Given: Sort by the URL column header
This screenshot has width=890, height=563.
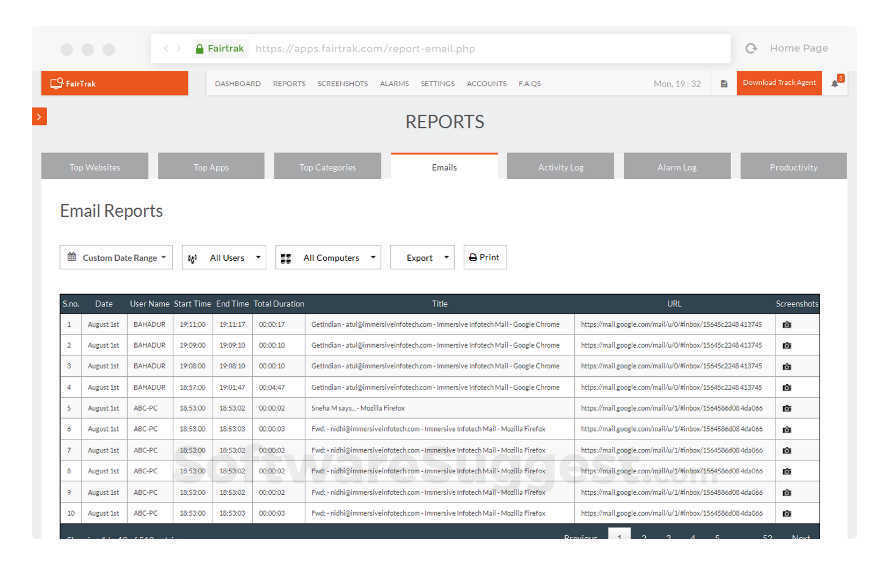Looking at the screenshot, I should tap(674, 304).
